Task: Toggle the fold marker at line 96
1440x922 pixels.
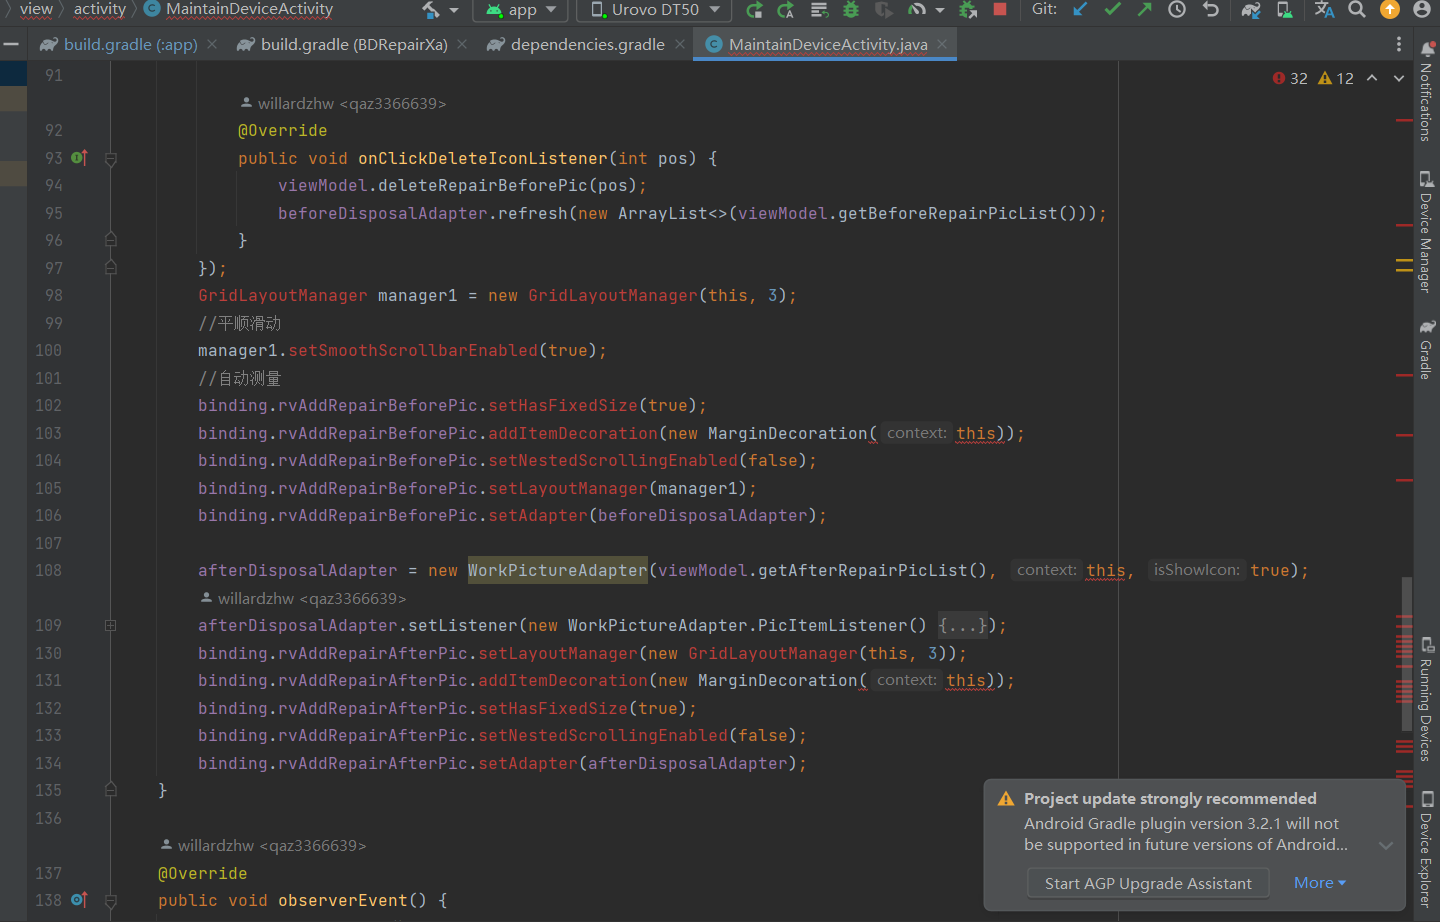Action: click(x=111, y=240)
